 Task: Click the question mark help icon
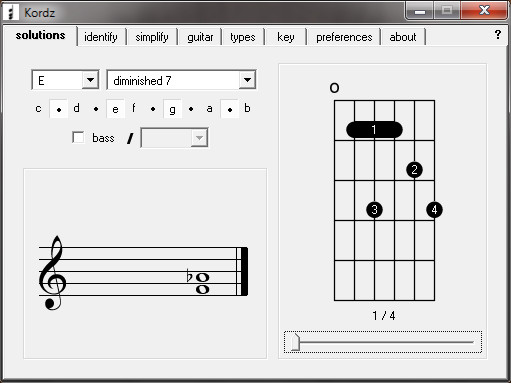(x=498, y=34)
